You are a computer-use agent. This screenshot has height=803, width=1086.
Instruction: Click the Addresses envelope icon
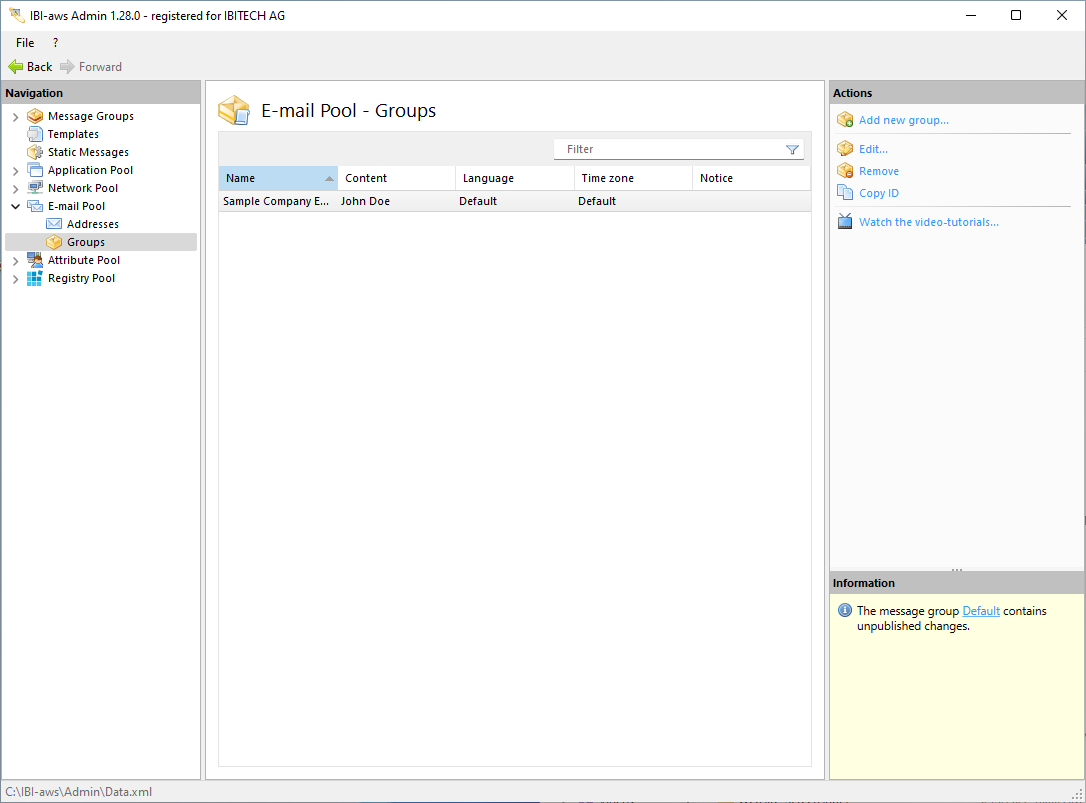(54, 224)
